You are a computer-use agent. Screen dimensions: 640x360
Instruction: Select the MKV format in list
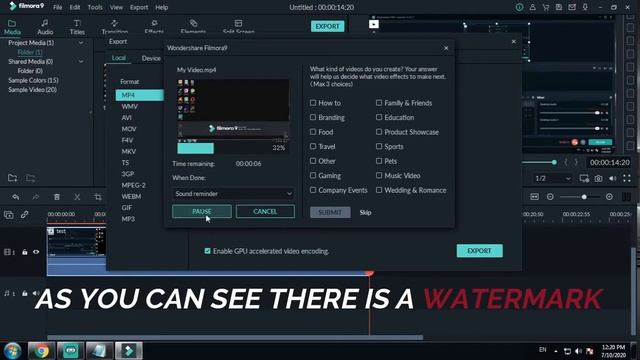129,151
